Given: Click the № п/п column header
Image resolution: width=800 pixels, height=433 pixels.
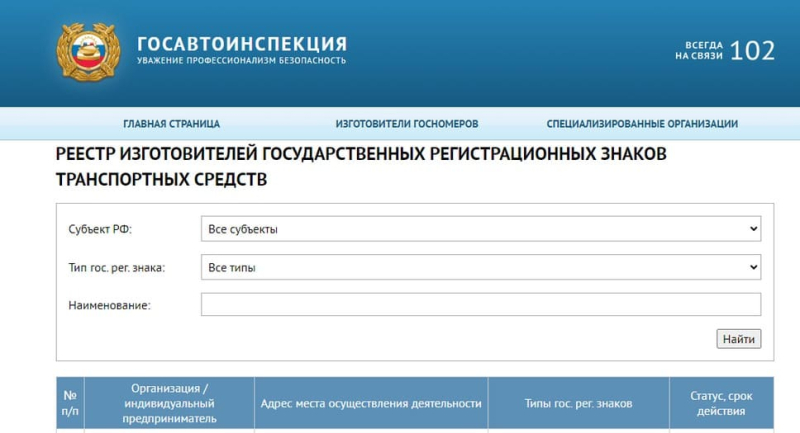Looking at the screenshot, I should pos(70,403).
